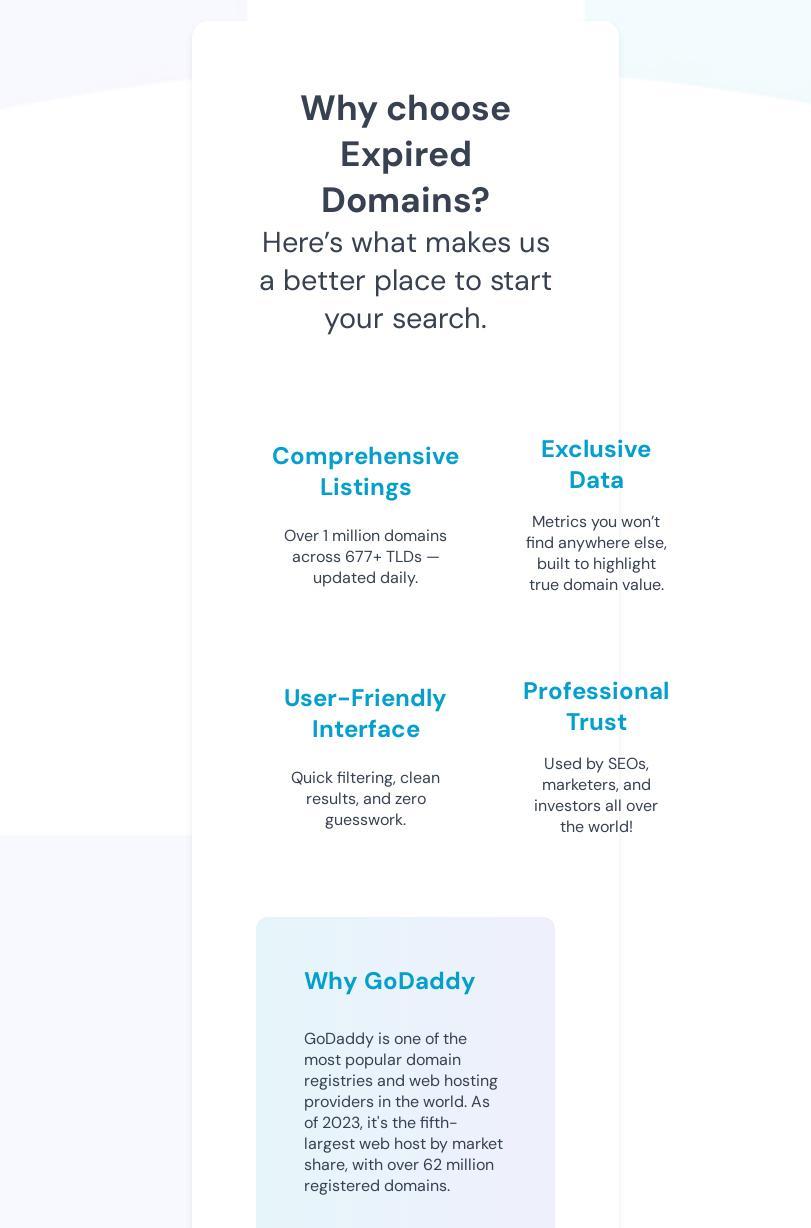
Task: Click 'the world!' under Professional Trust
Action: tap(596, 827)
